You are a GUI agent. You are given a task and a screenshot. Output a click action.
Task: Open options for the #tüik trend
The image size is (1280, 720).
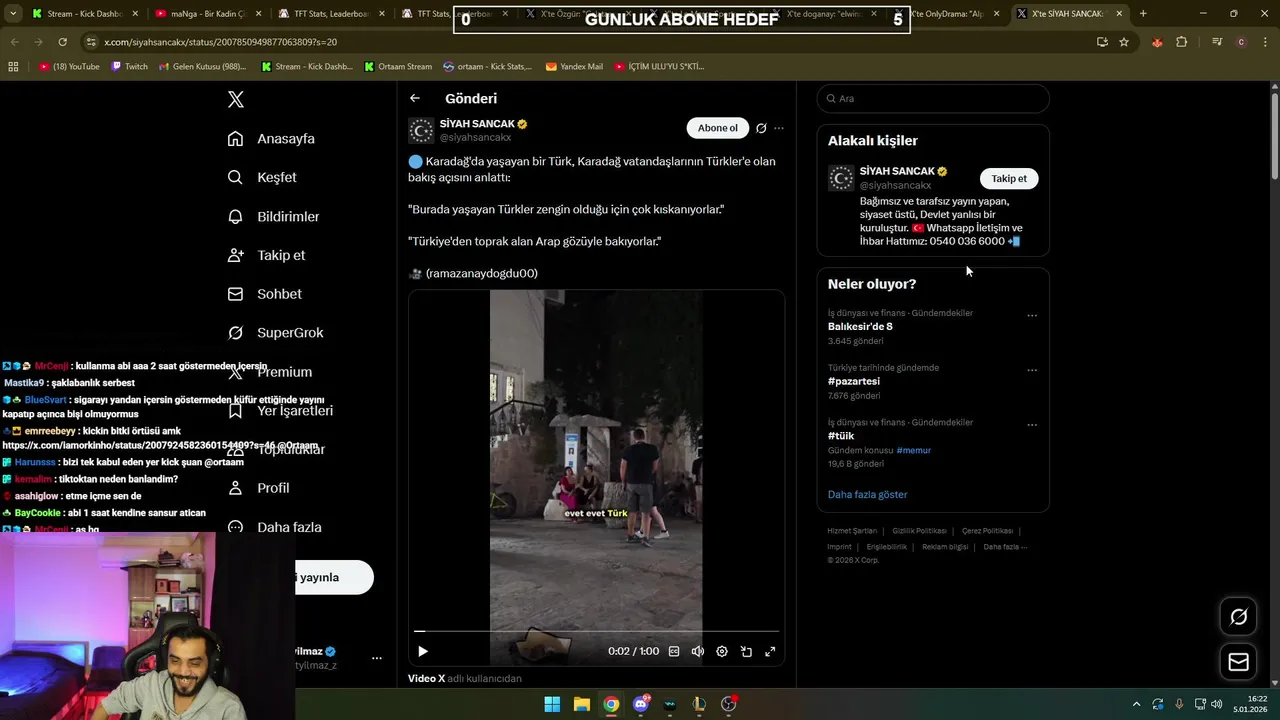coord(1032,425)
